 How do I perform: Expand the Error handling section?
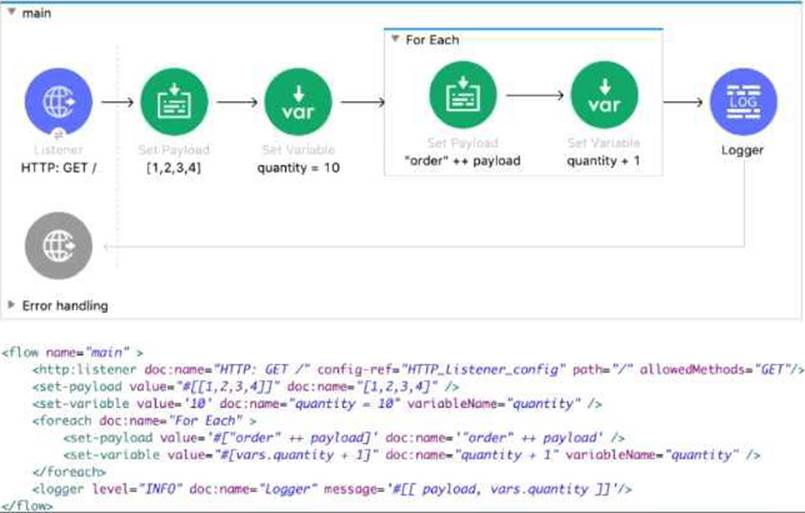11,305
